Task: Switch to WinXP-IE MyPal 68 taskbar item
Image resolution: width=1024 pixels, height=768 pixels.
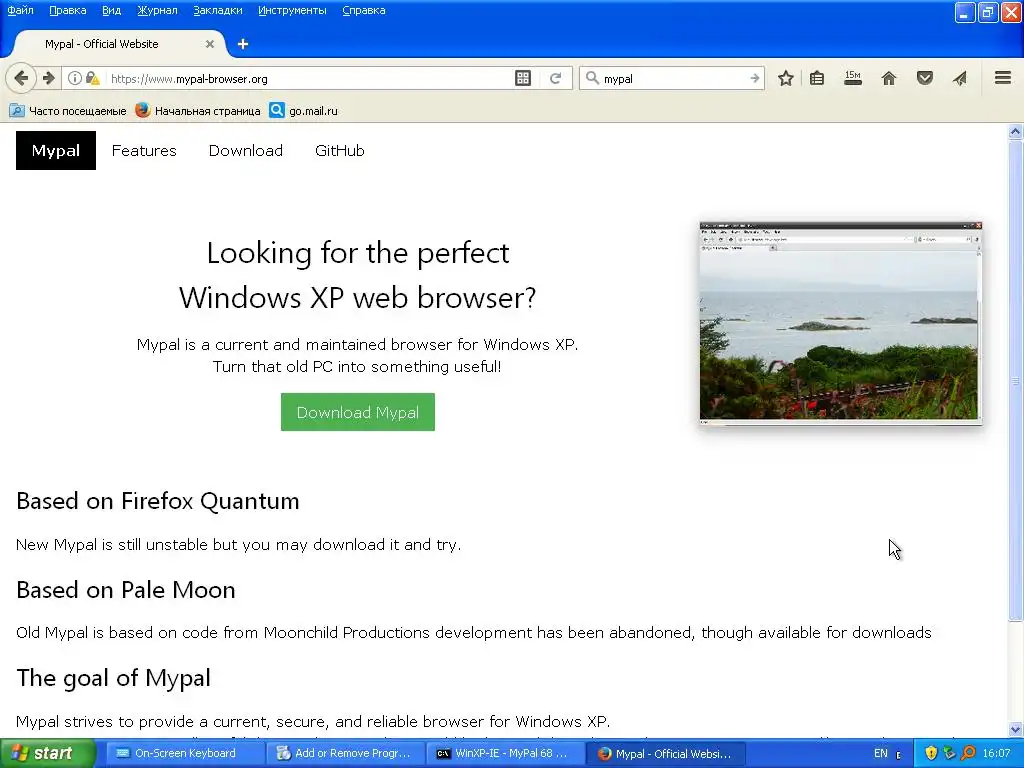Action: pos(504,753)
